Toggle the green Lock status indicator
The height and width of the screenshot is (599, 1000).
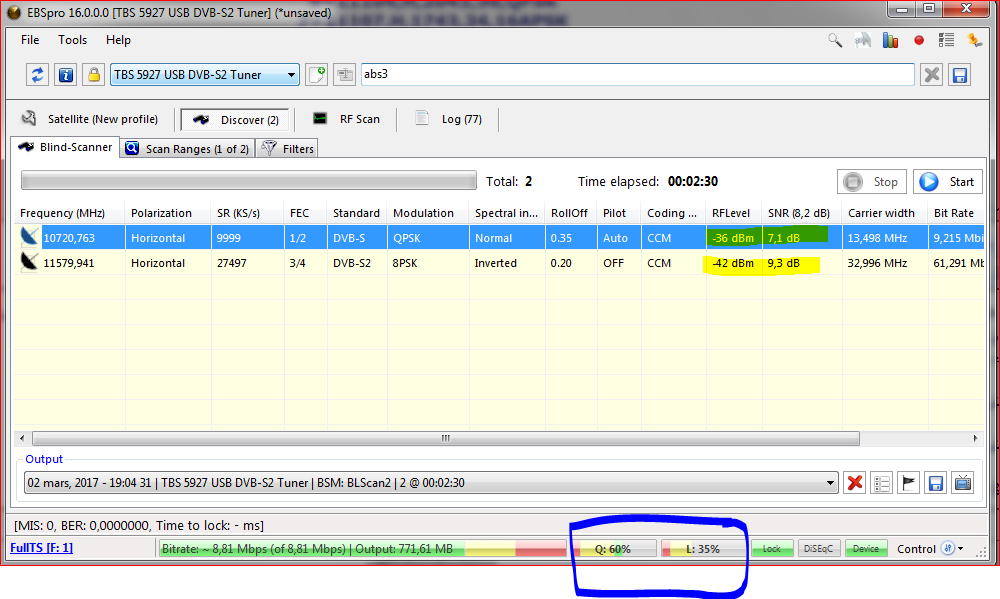tap(771, 549)
